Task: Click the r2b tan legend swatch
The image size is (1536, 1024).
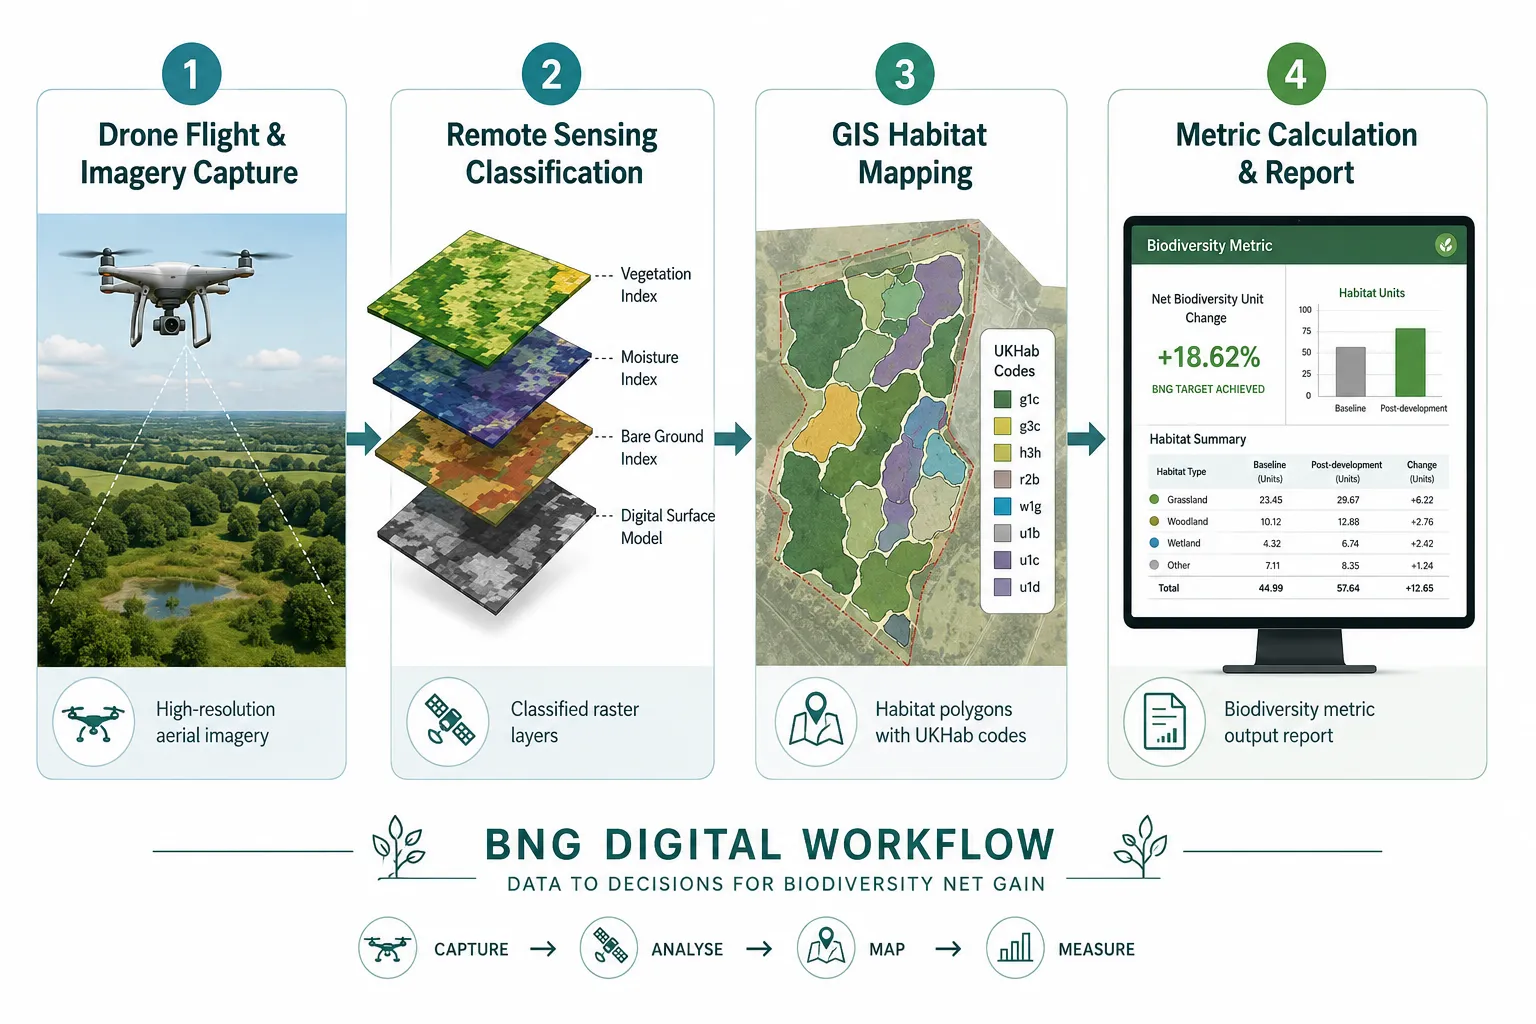Action: tap(1002, 479)
